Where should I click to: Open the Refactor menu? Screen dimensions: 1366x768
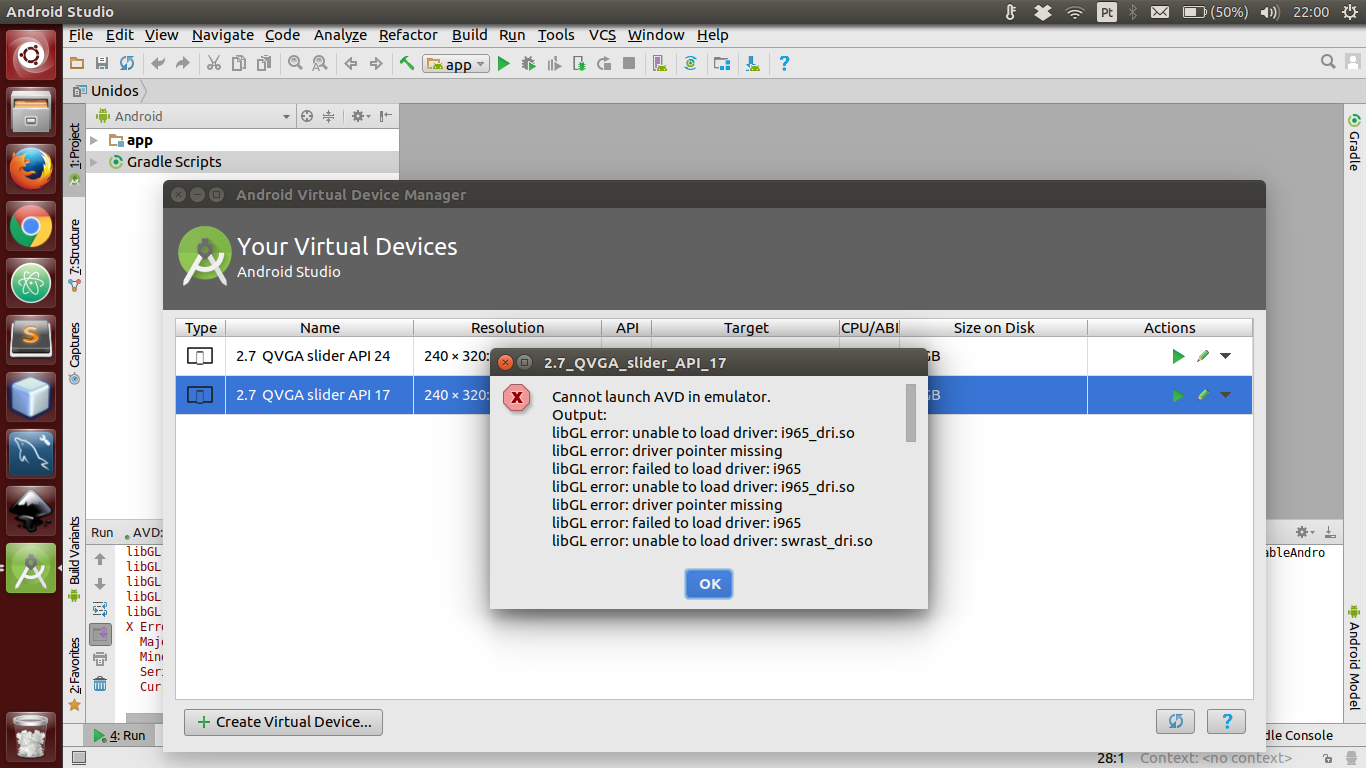[408, 34]
